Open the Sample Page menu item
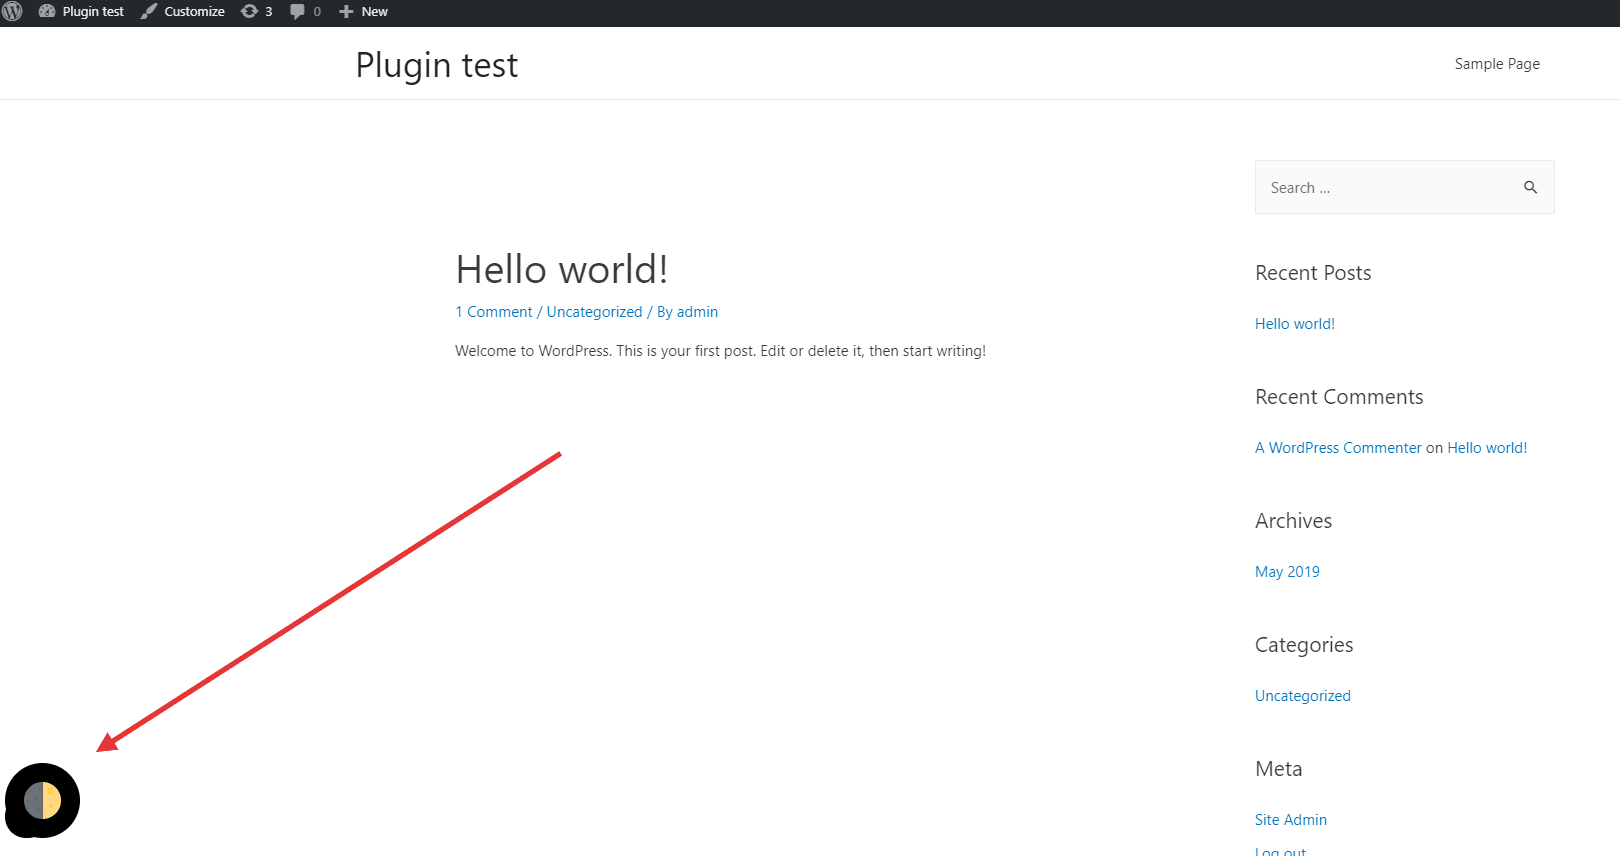This screenshot has height=856, width=1620. 1497,64
